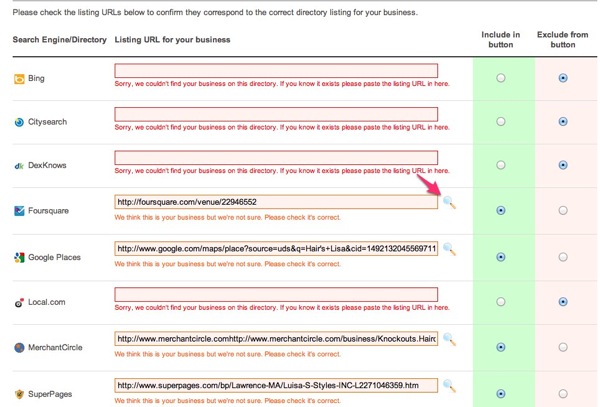The width and height of the screenshot is (600, 407).
Task: Click the Foursquare venue URL field
Action: tap(276, 202)
